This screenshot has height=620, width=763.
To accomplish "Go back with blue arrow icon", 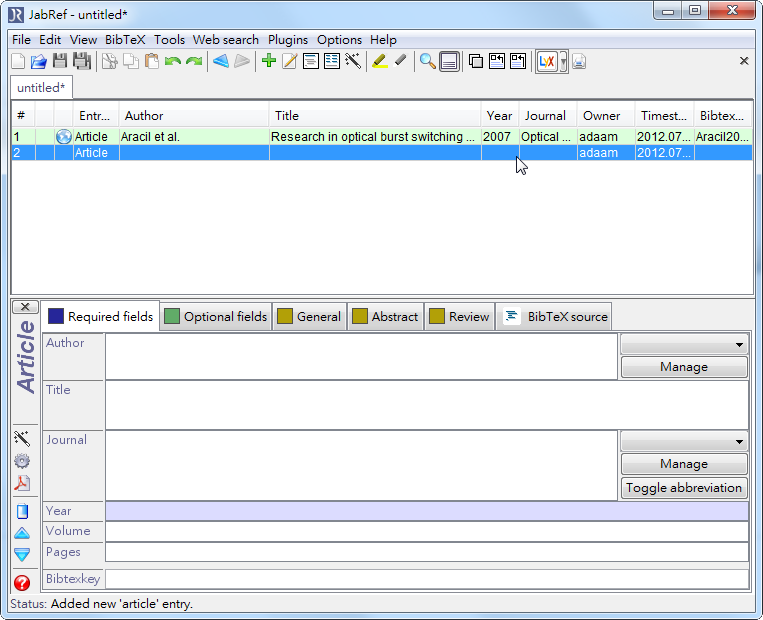I will (x=221, y=61).
